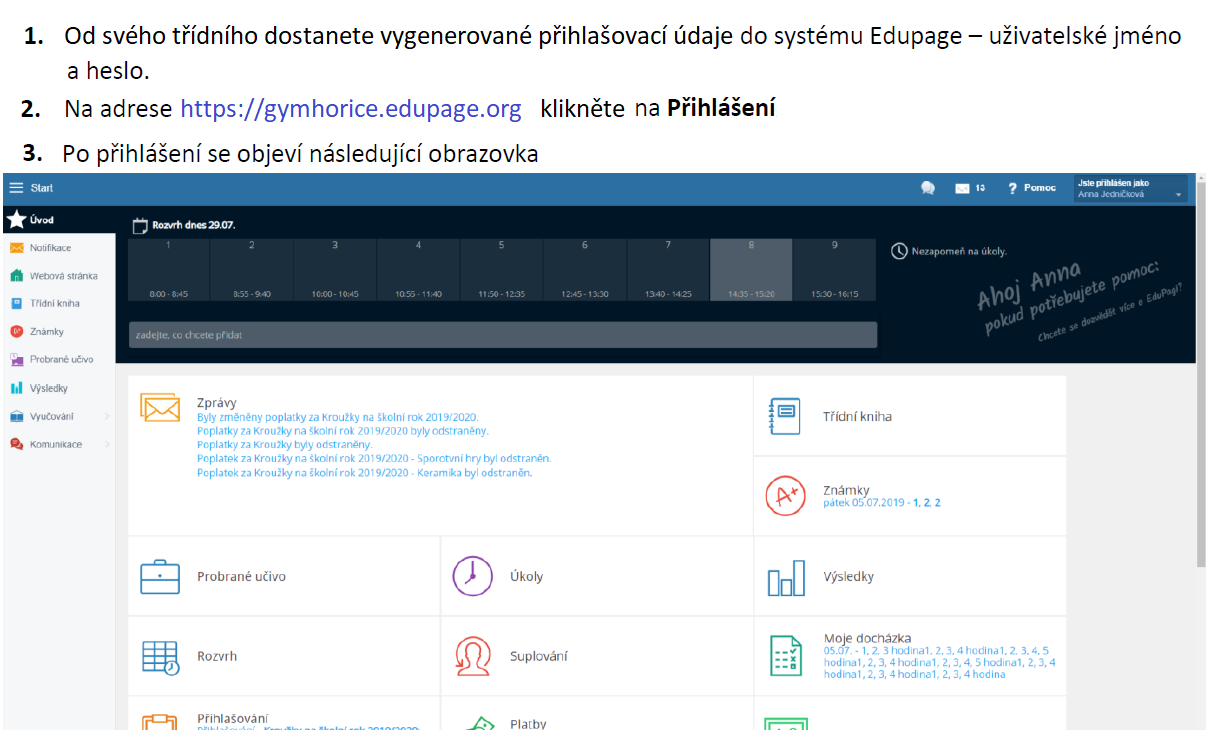The width and height of the screenshot is (1206, 730).
Task: Expand the logged-in user dropdown Anna Jedničková
Action: tap(1130, 189)
